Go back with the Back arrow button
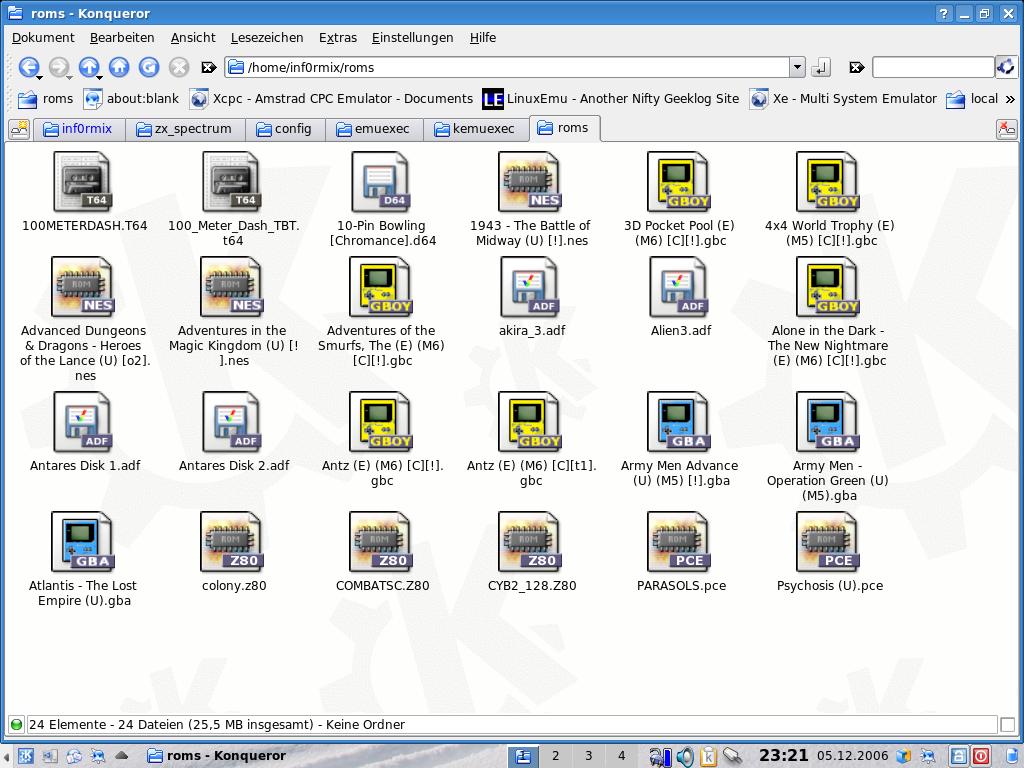This screenshot has width=1024, height=768. click(28, 67)
